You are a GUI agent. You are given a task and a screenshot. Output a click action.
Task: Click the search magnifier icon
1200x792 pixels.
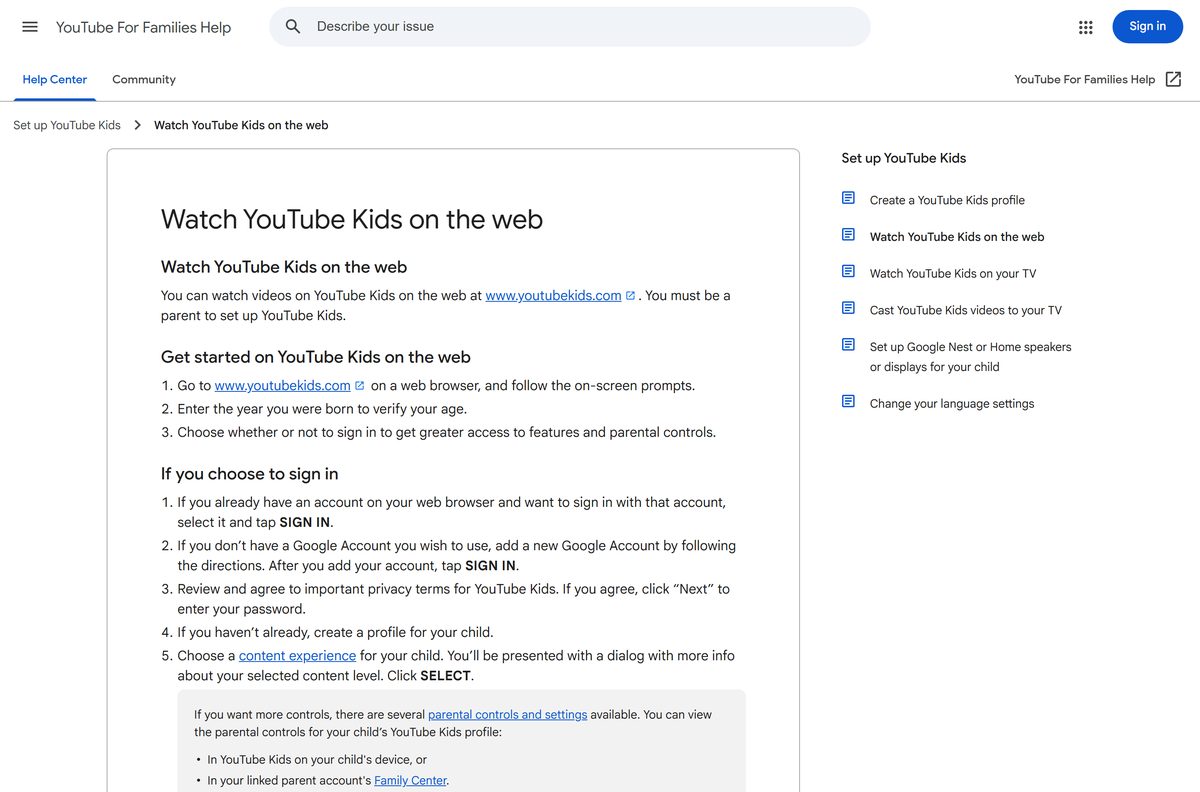pos(293,27)
